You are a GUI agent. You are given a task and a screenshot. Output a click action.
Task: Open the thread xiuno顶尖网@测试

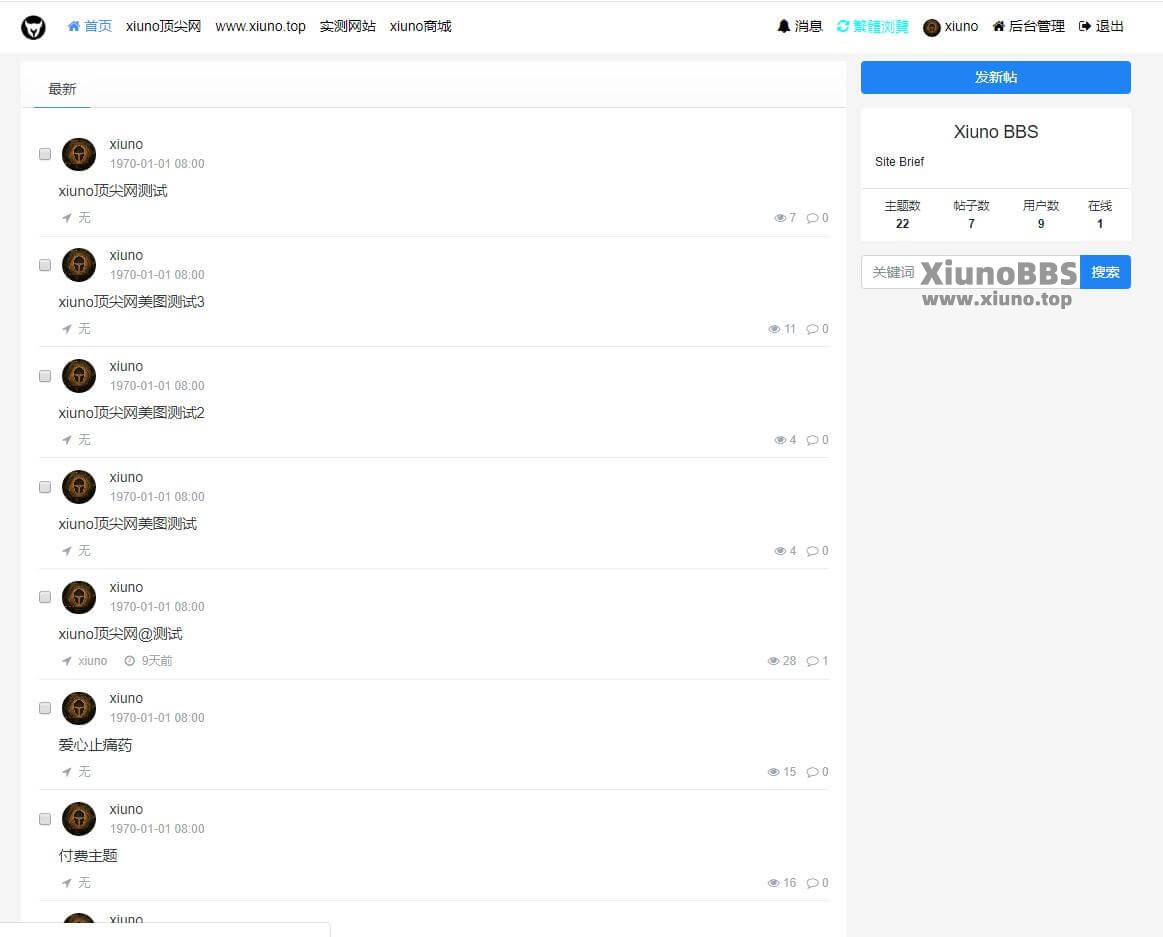point(120,634)
